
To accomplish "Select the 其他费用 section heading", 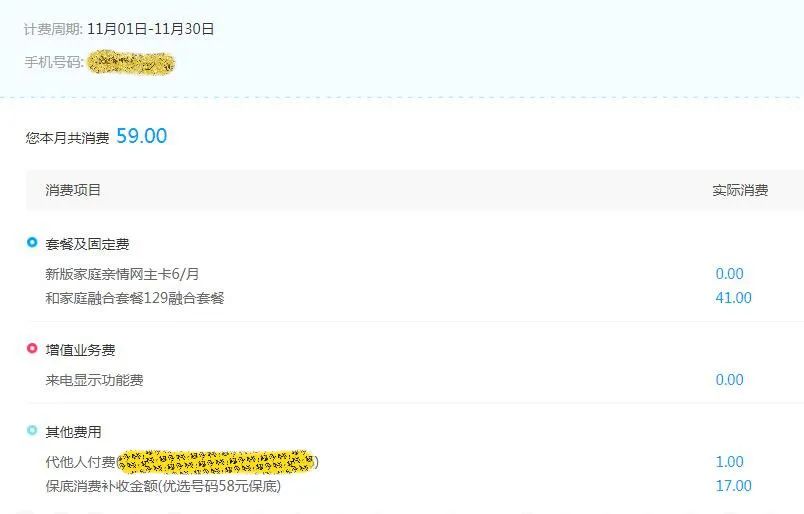I will tap(73, 432).
